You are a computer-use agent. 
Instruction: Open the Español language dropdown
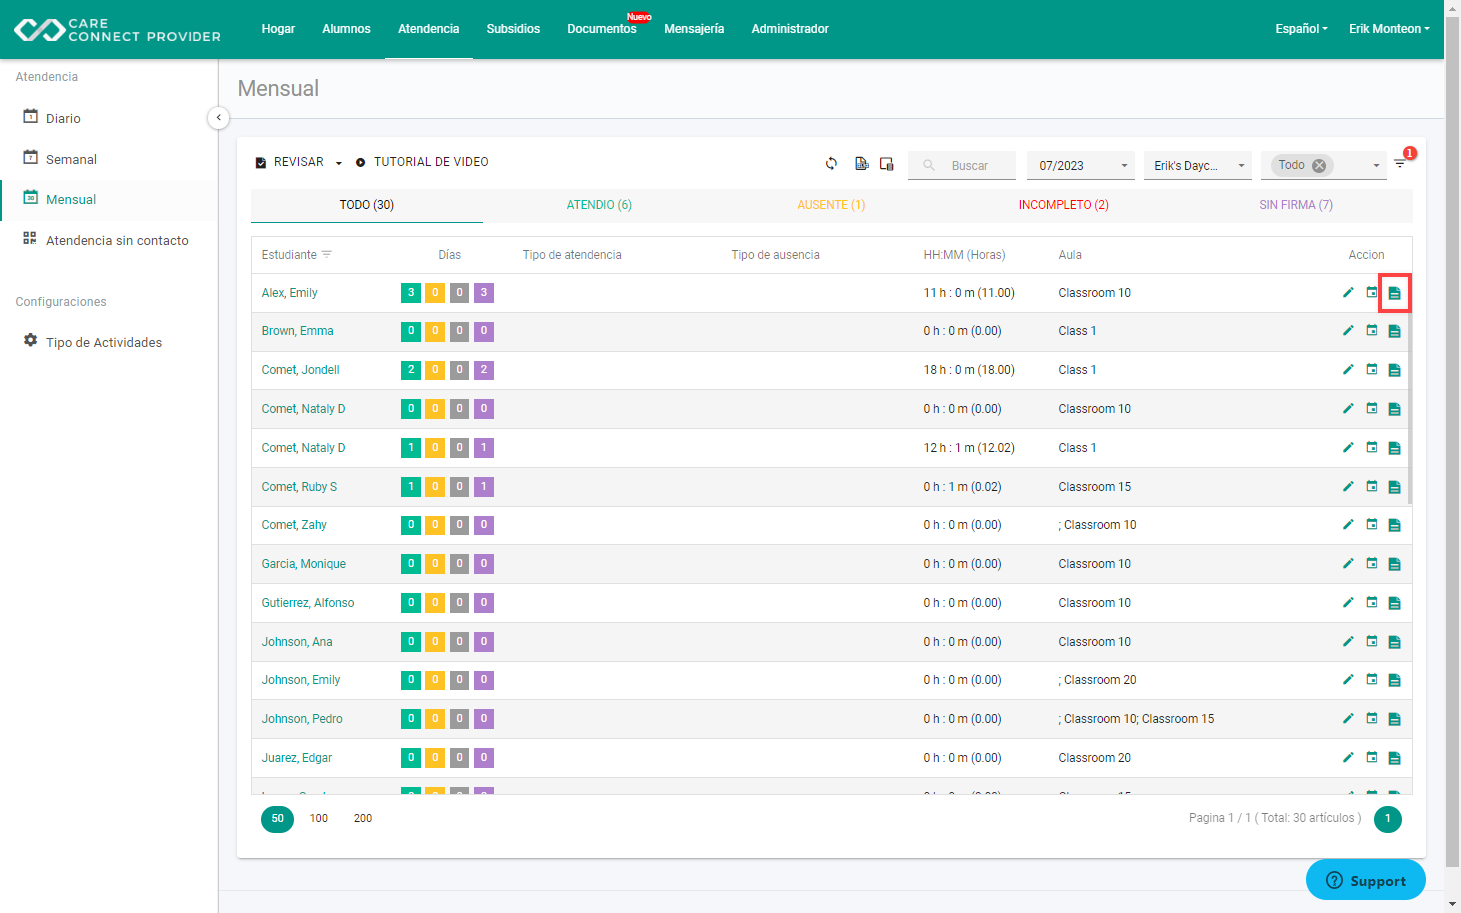pyautogui.click(x=1301, y=29)
